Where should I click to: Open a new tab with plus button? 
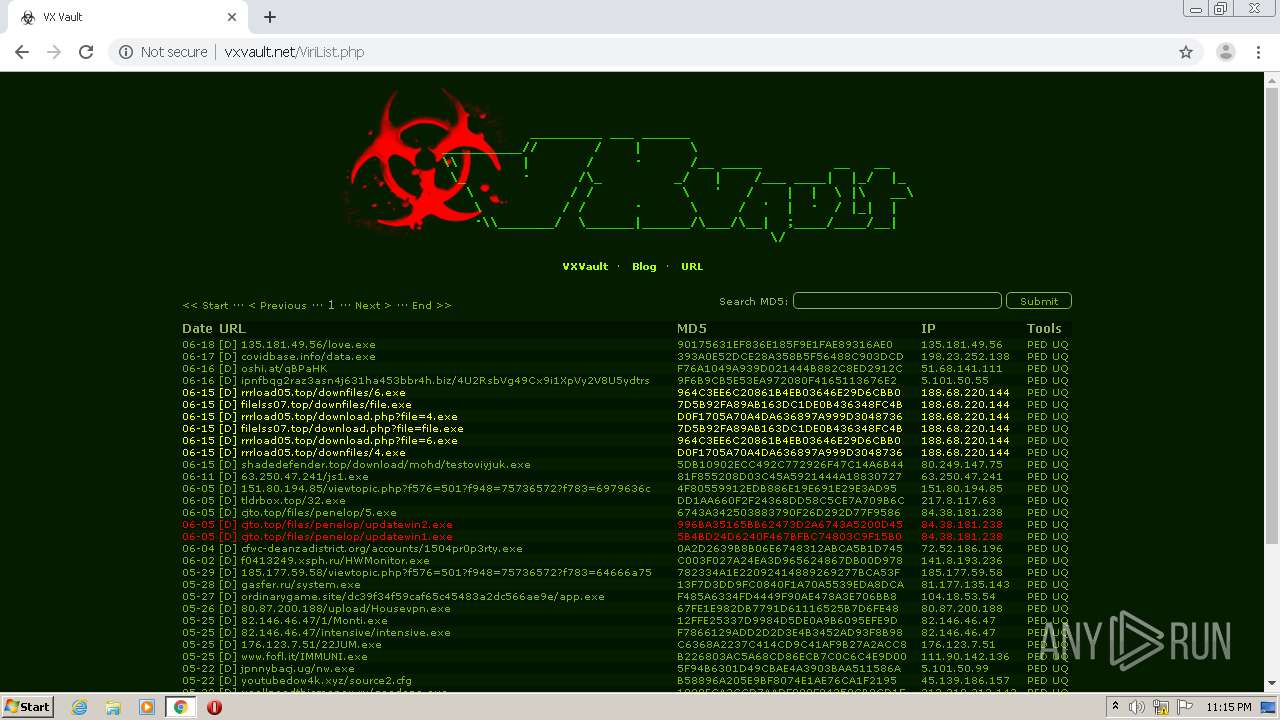[270, 17]
